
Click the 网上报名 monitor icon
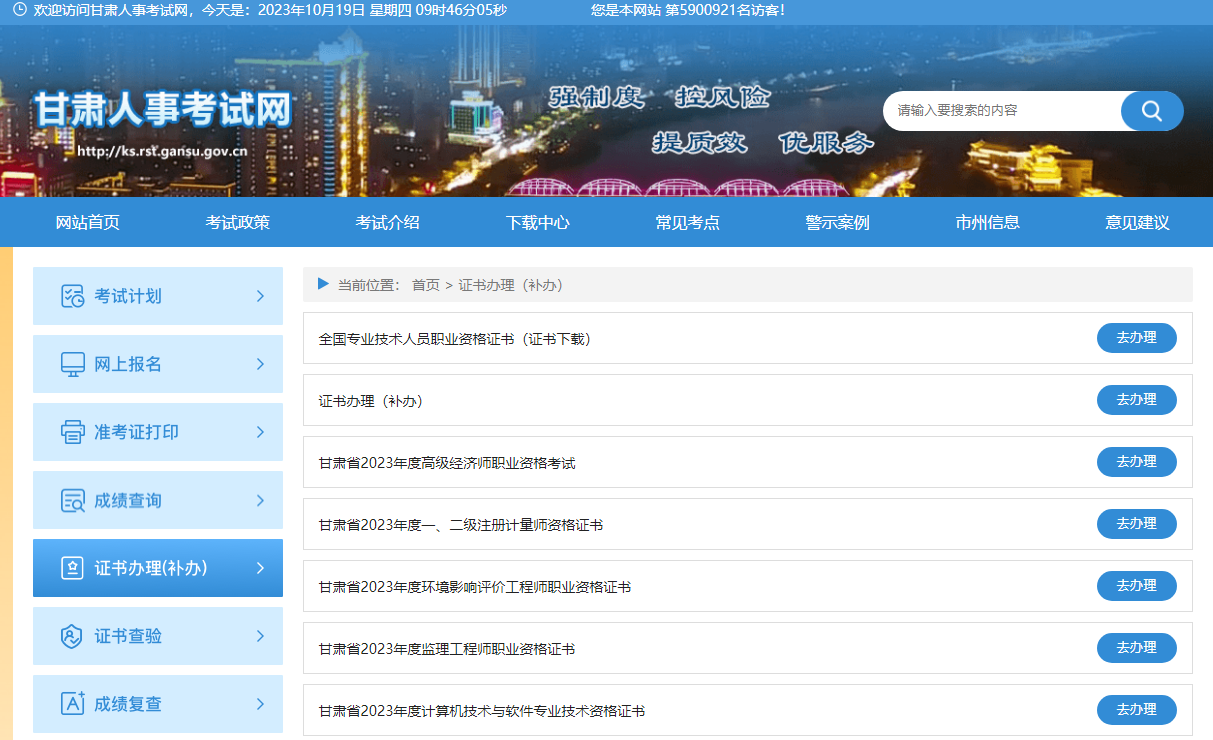pyautogui.click(x=72, y=364)
